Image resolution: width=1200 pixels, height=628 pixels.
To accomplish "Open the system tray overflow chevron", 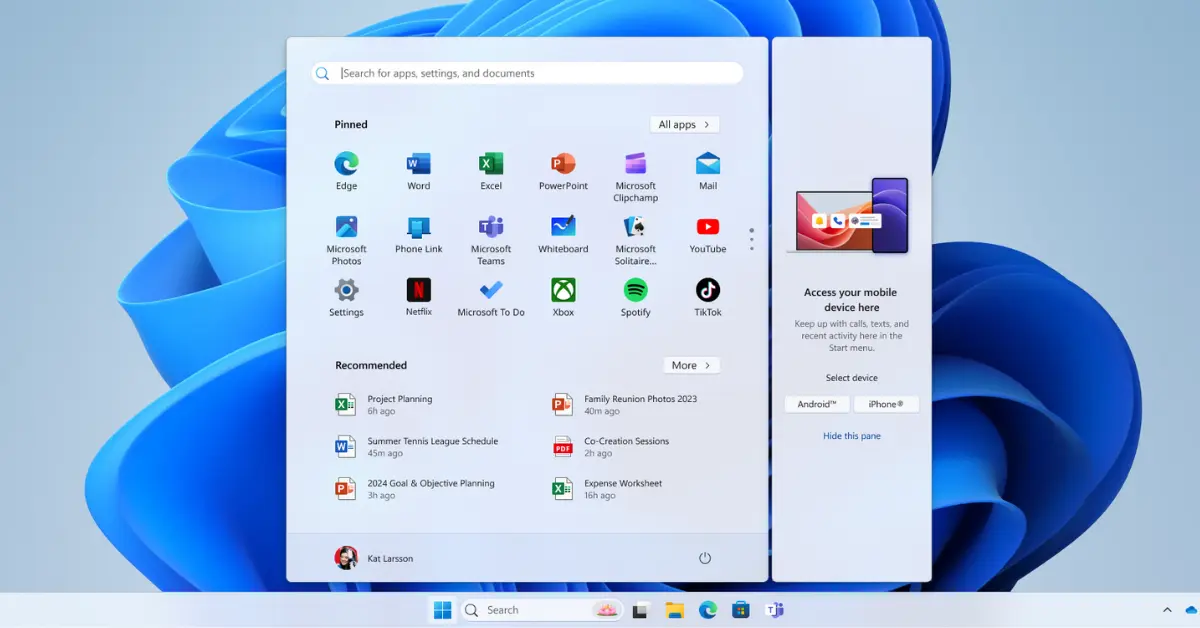I will coord(1166,610).
